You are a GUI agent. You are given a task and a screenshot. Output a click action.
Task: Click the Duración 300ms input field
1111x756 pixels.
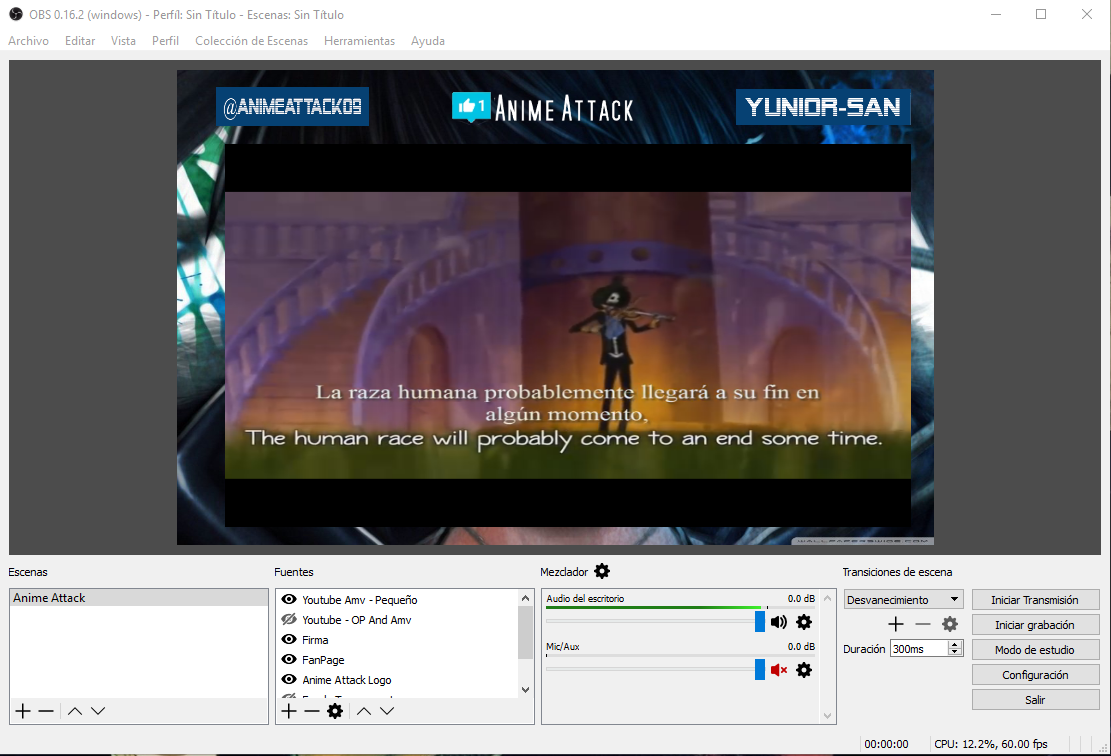(x=919, y=648)
